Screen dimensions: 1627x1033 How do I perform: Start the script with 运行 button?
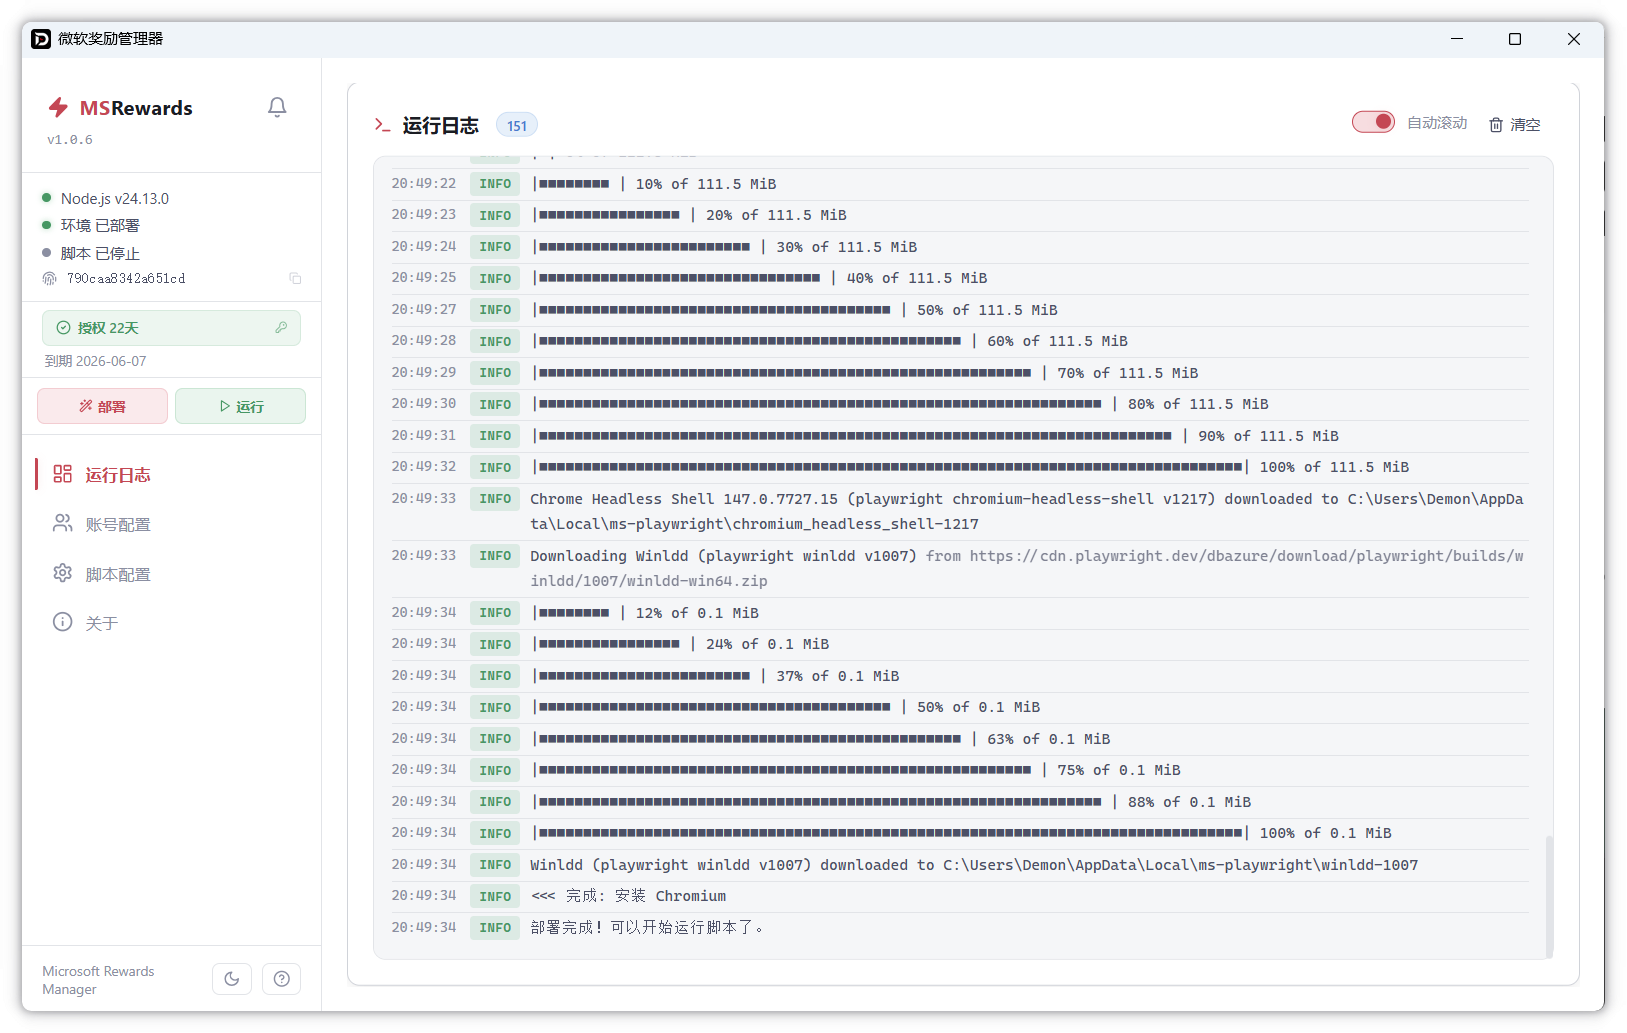(x=240, y=406)
